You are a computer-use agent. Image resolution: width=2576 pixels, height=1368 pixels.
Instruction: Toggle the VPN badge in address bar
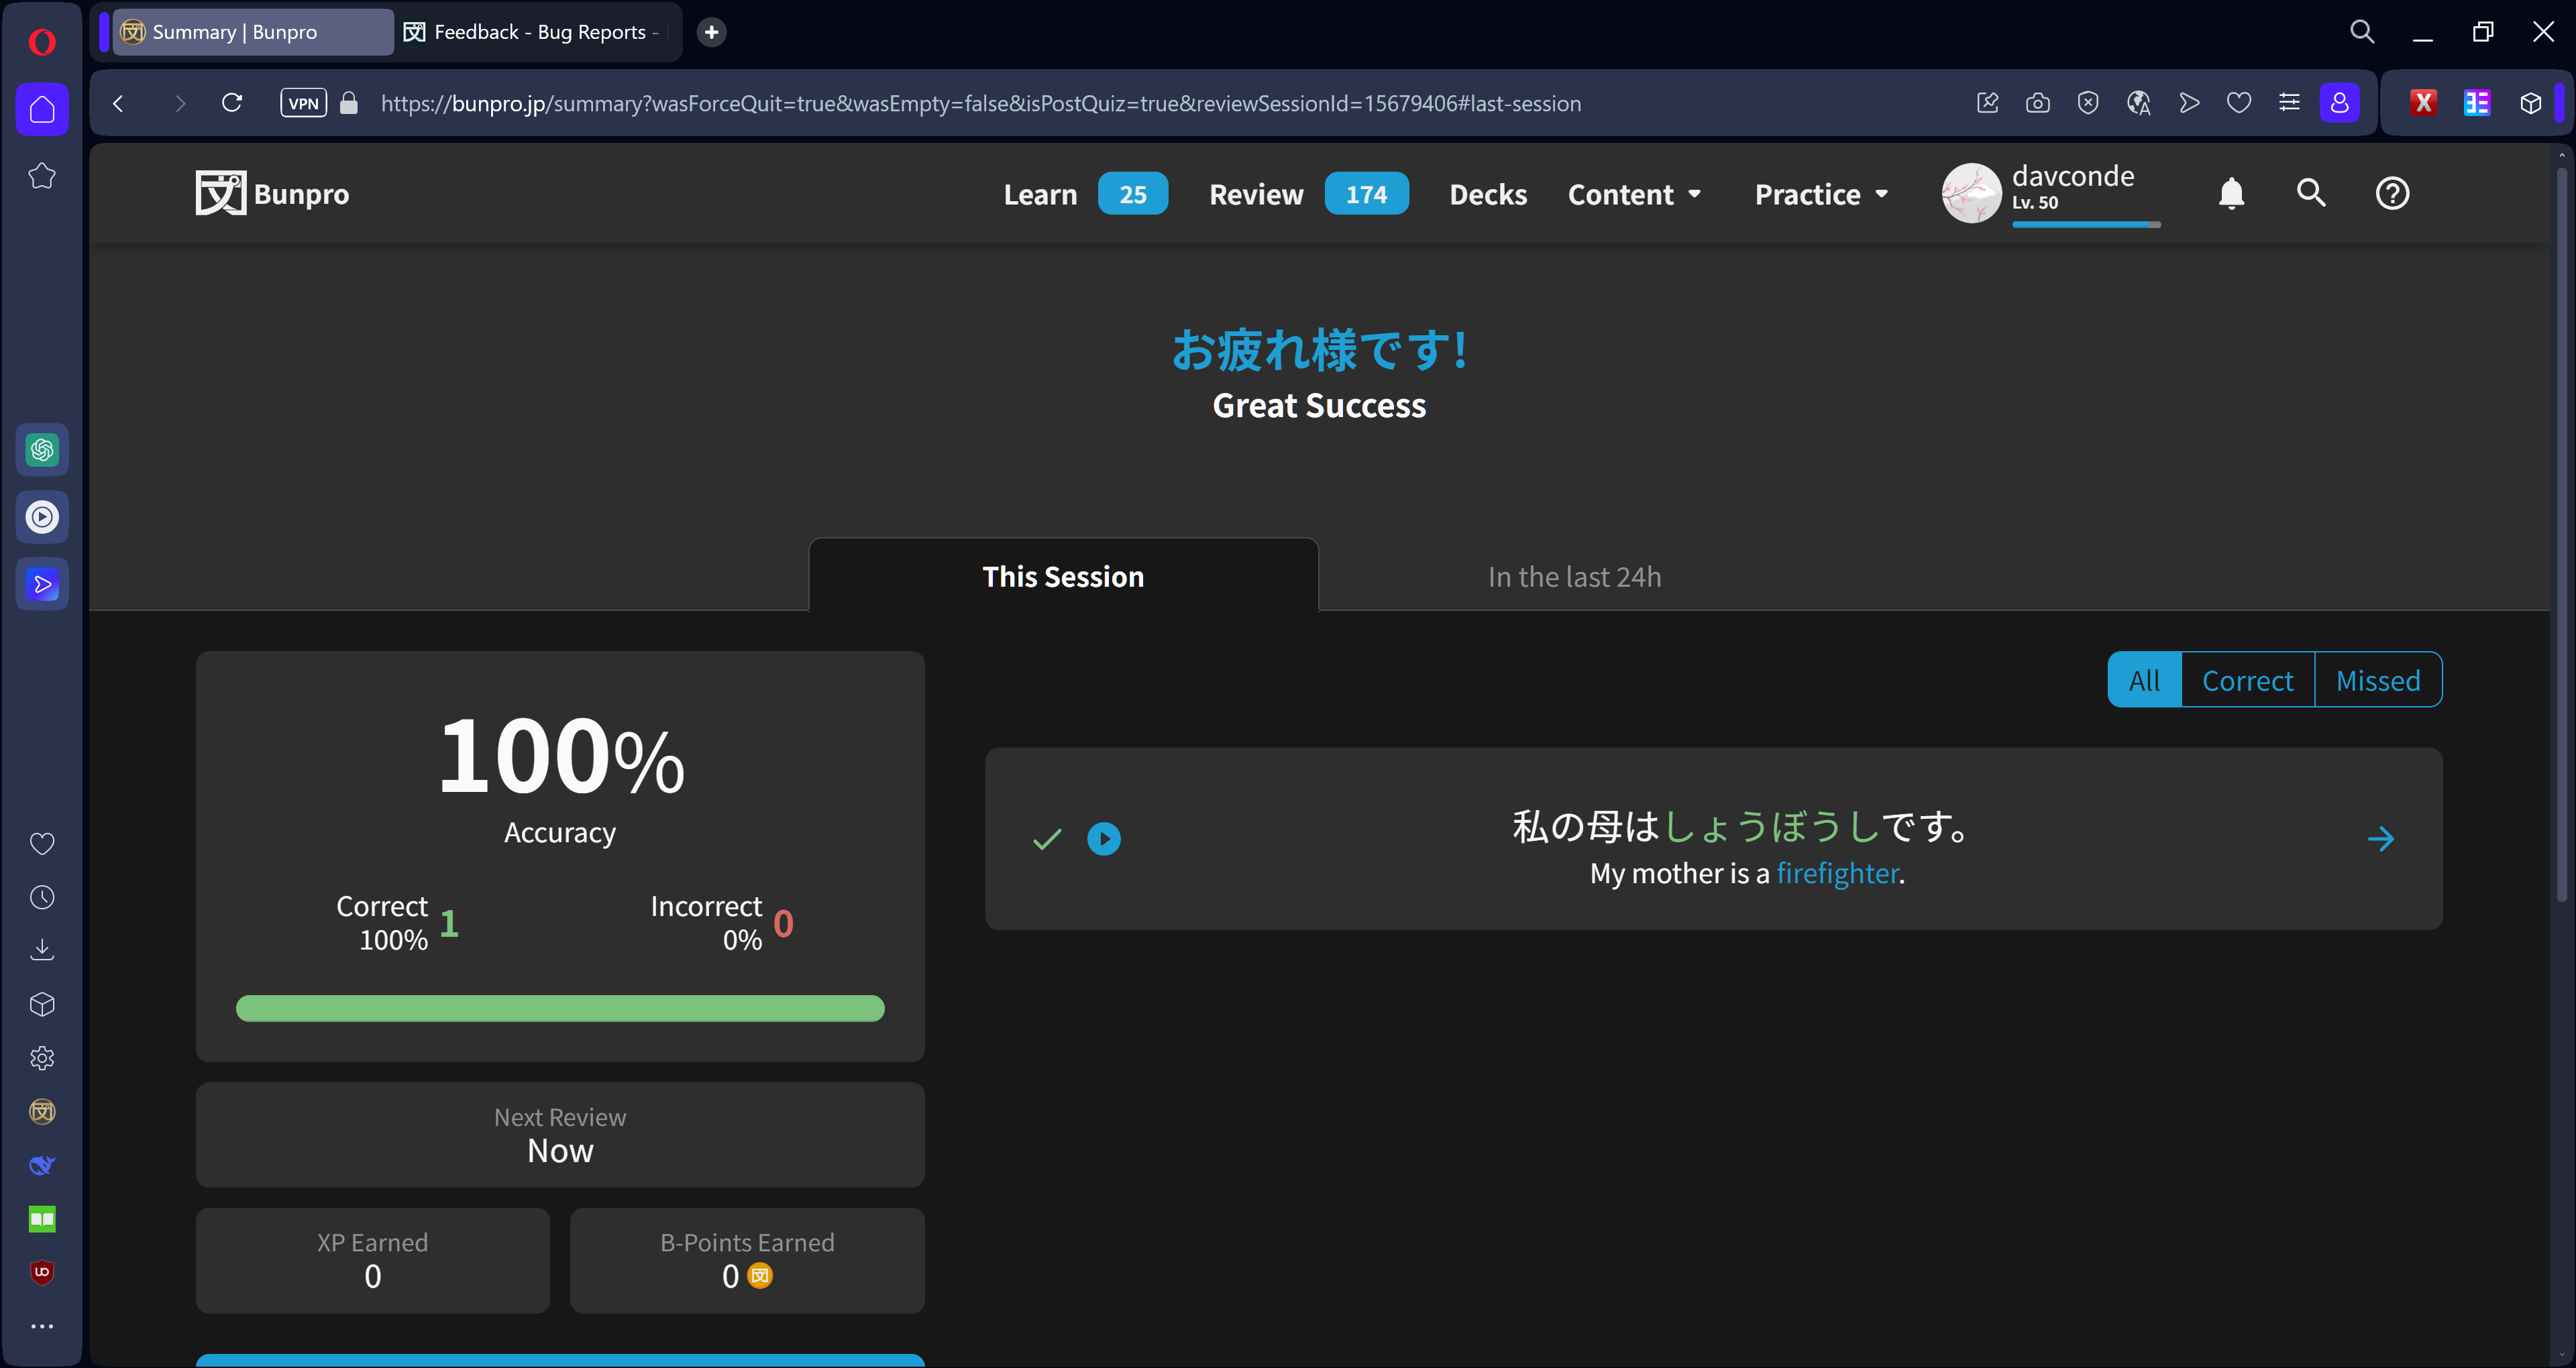click(304, 103)
